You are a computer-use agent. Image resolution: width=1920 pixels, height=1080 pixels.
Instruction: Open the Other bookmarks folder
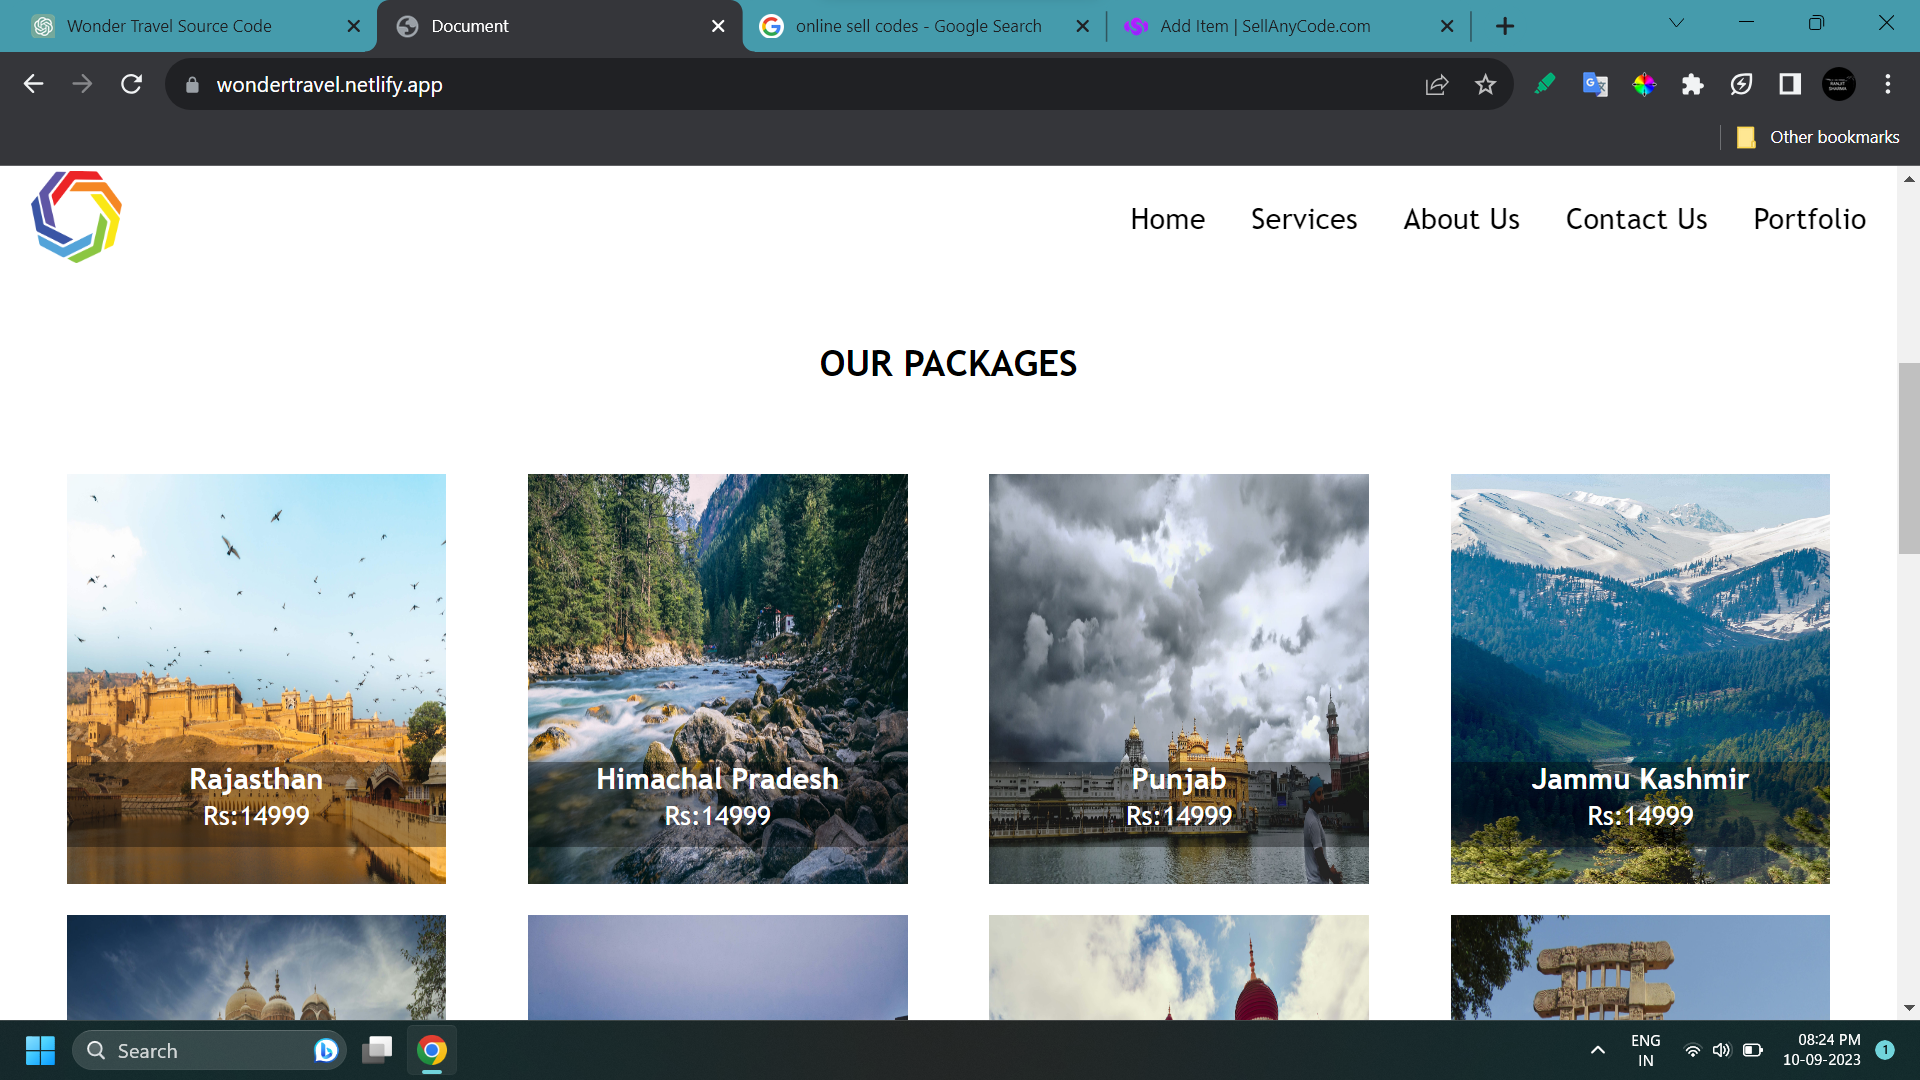click(x=1818, y=137)
